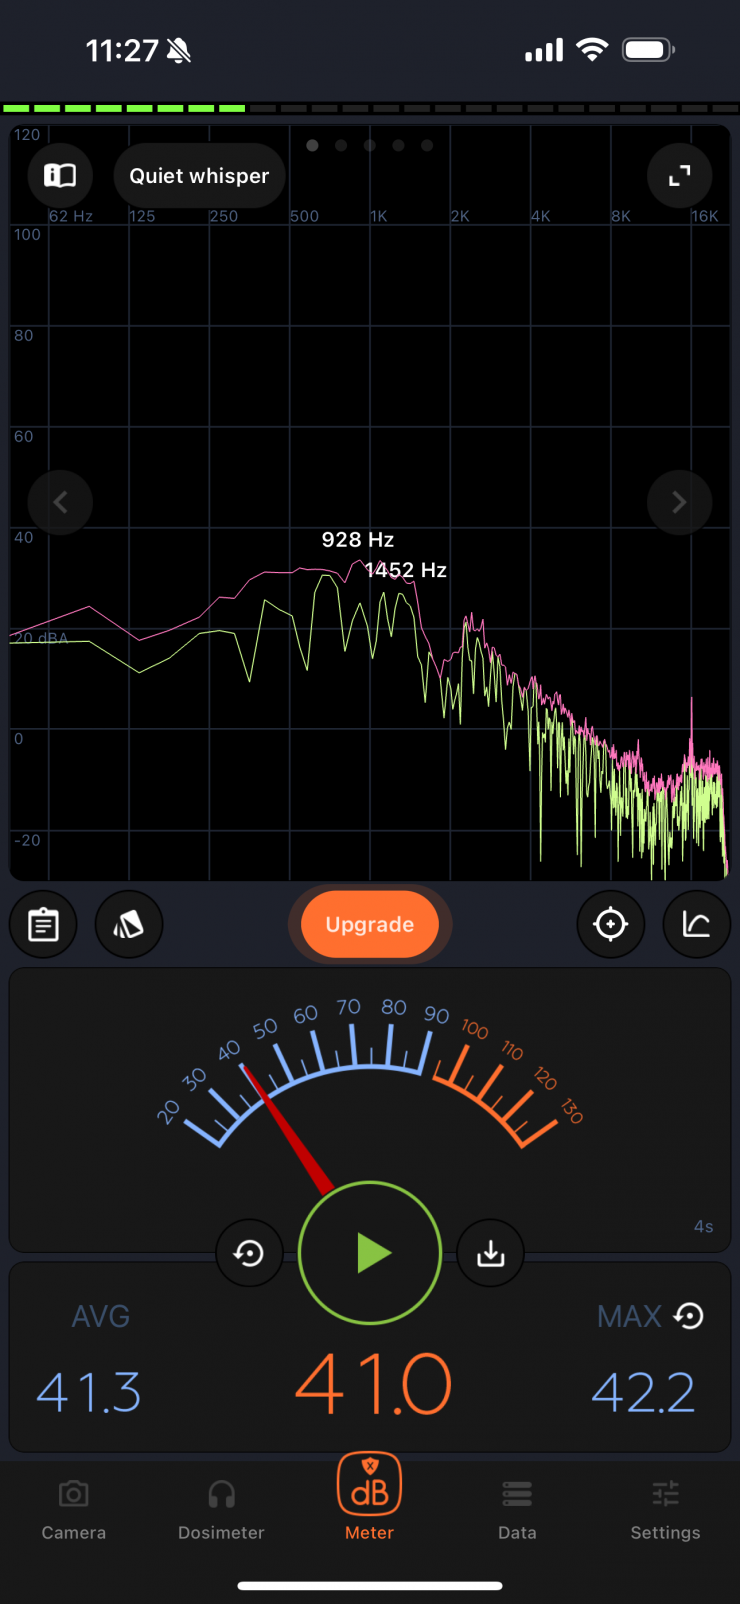Expand the spectrum chart to fullscreen

tap(680, 176)
